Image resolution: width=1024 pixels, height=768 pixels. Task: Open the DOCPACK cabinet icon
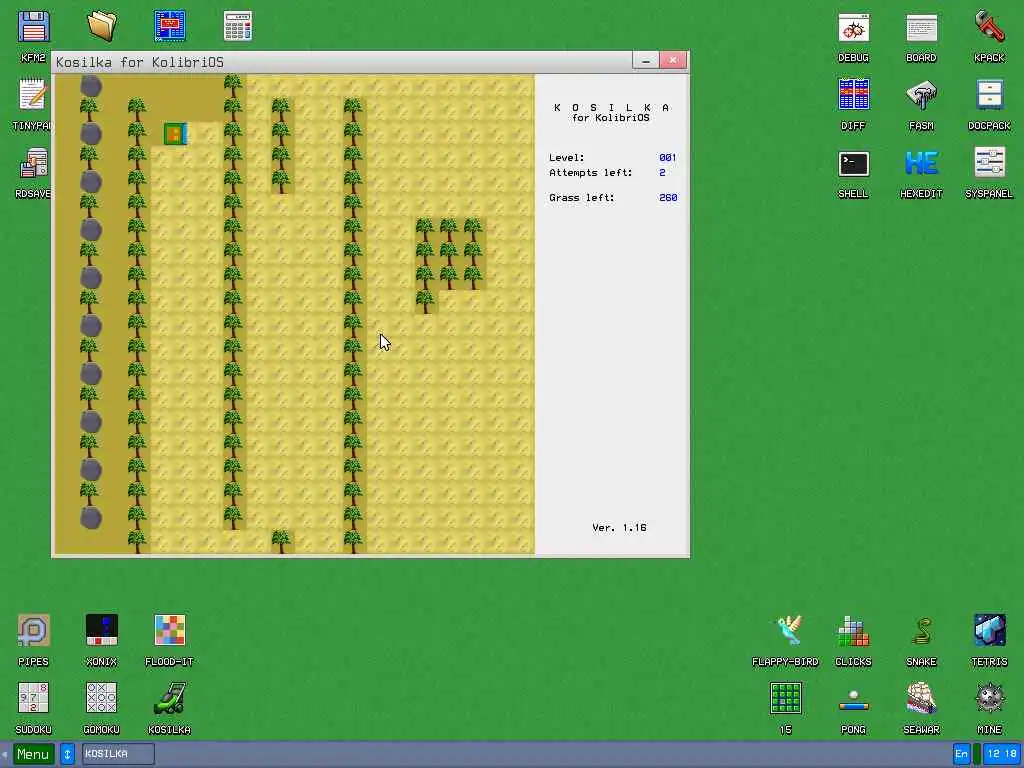(x=989, y=95)
